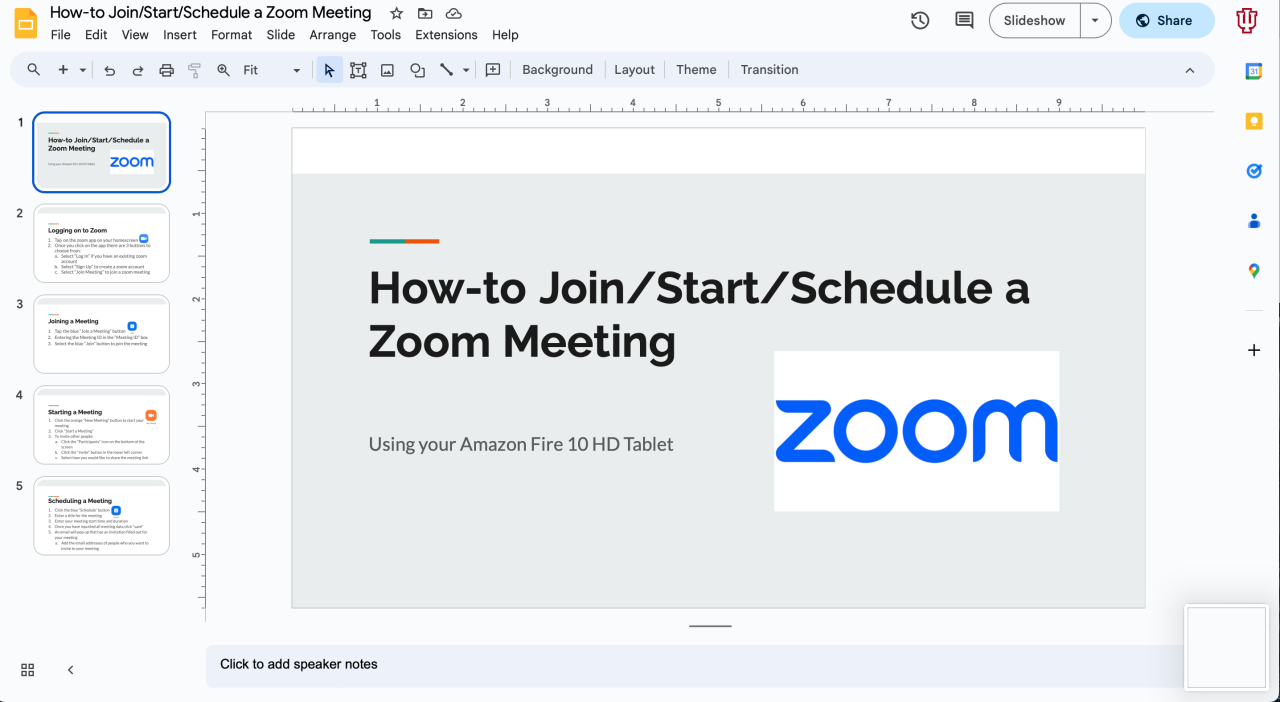Open new slide layout dropdown arrow
Viewport: 1280px width, 702px height.
(x=83, y=70)
